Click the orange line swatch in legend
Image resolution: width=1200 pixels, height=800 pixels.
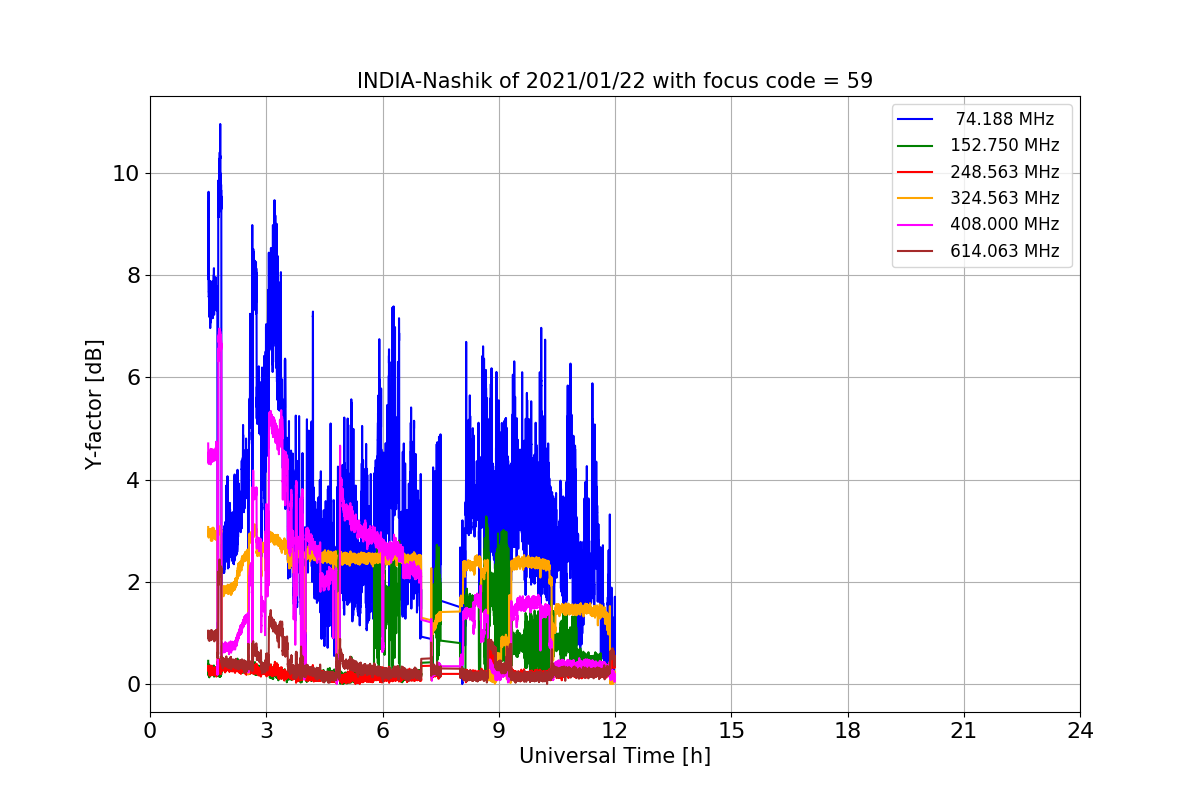pos(915,199)
